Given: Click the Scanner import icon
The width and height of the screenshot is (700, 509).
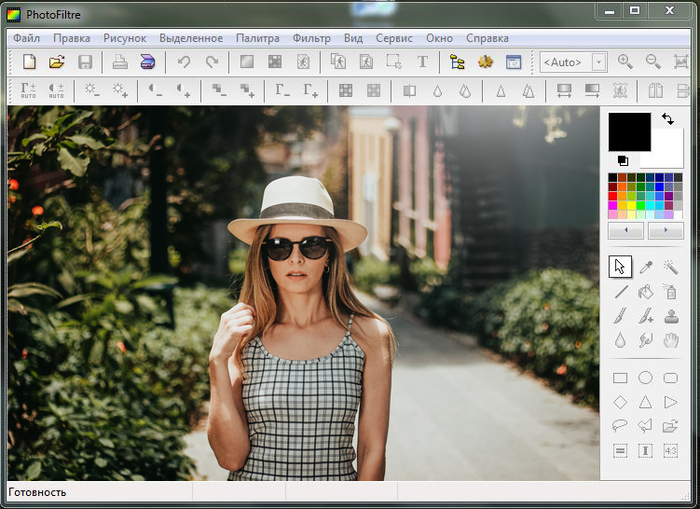Looking at the screenshot, I should click(x=147, y=62).
